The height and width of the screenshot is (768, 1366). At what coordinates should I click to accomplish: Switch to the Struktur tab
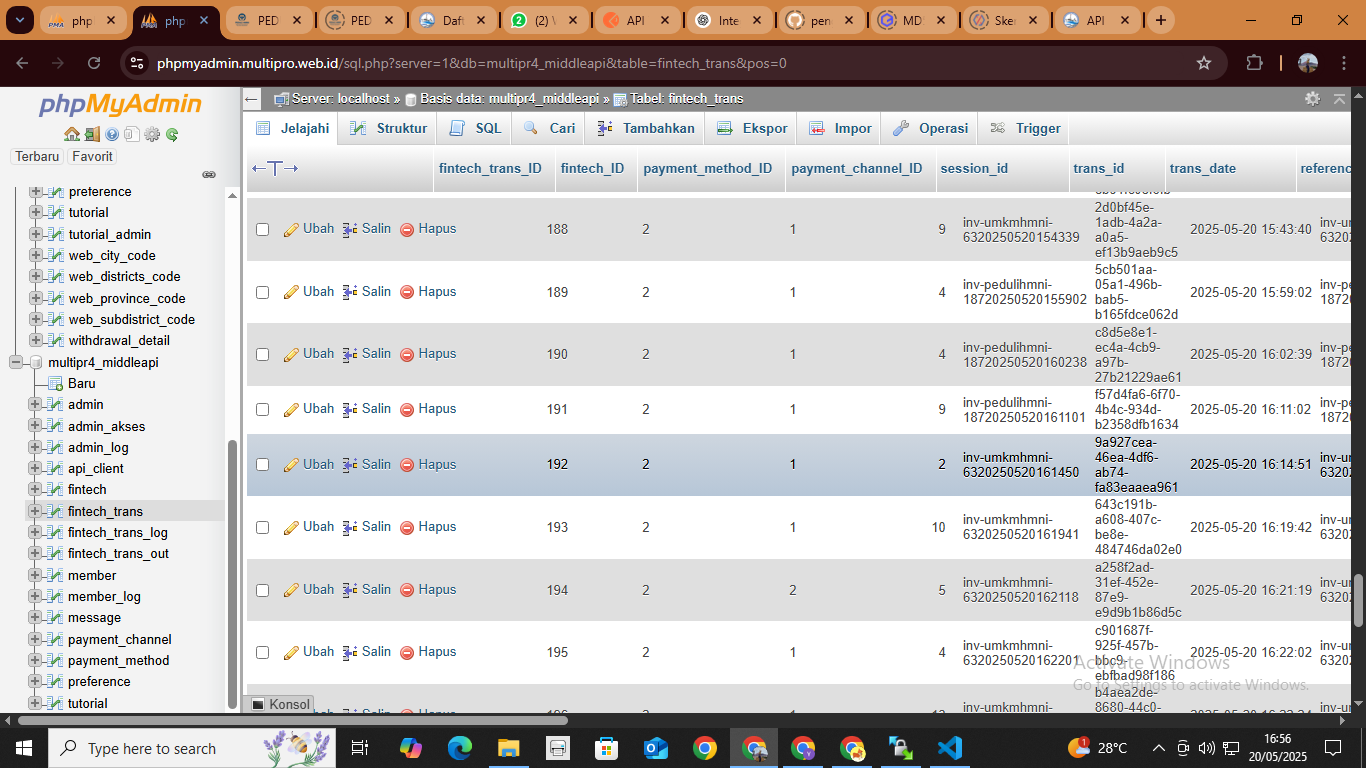pos(389,128)
